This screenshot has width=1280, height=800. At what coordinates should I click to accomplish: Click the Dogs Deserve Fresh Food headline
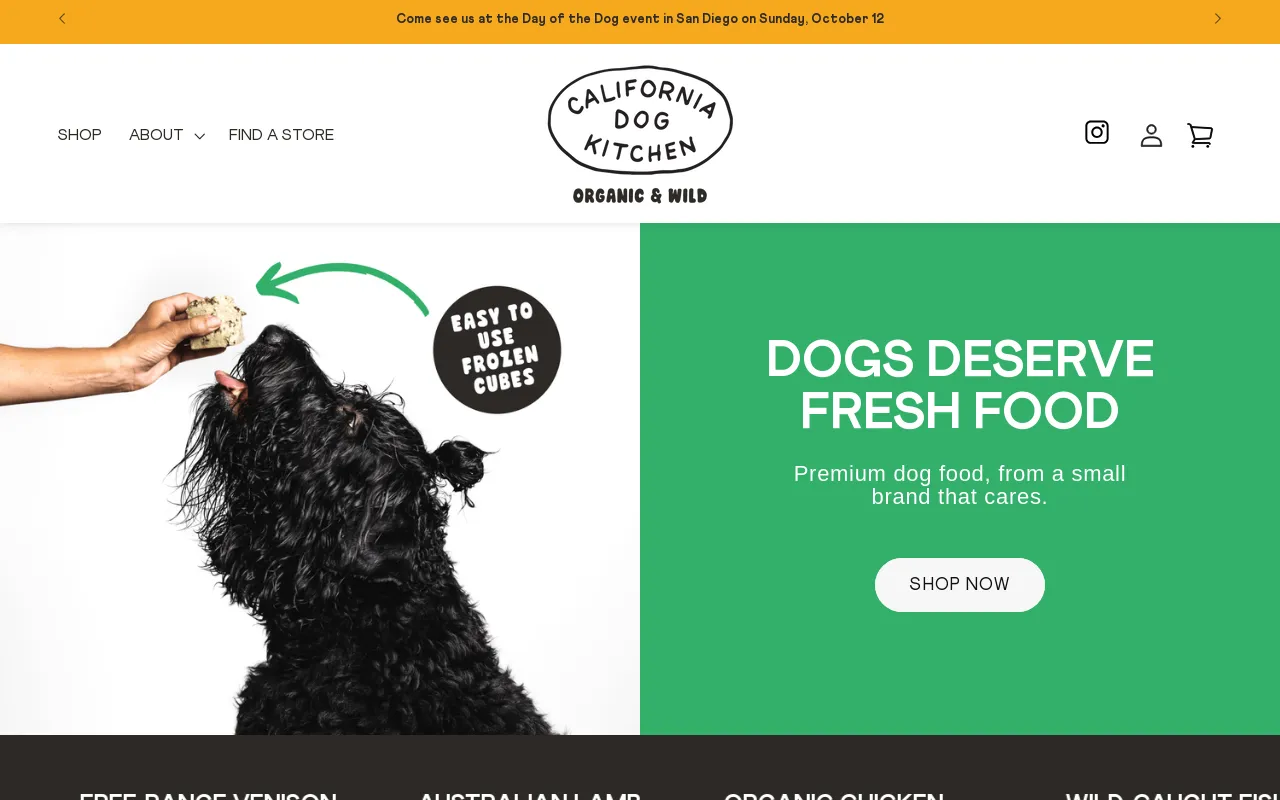tap(960, 385)
